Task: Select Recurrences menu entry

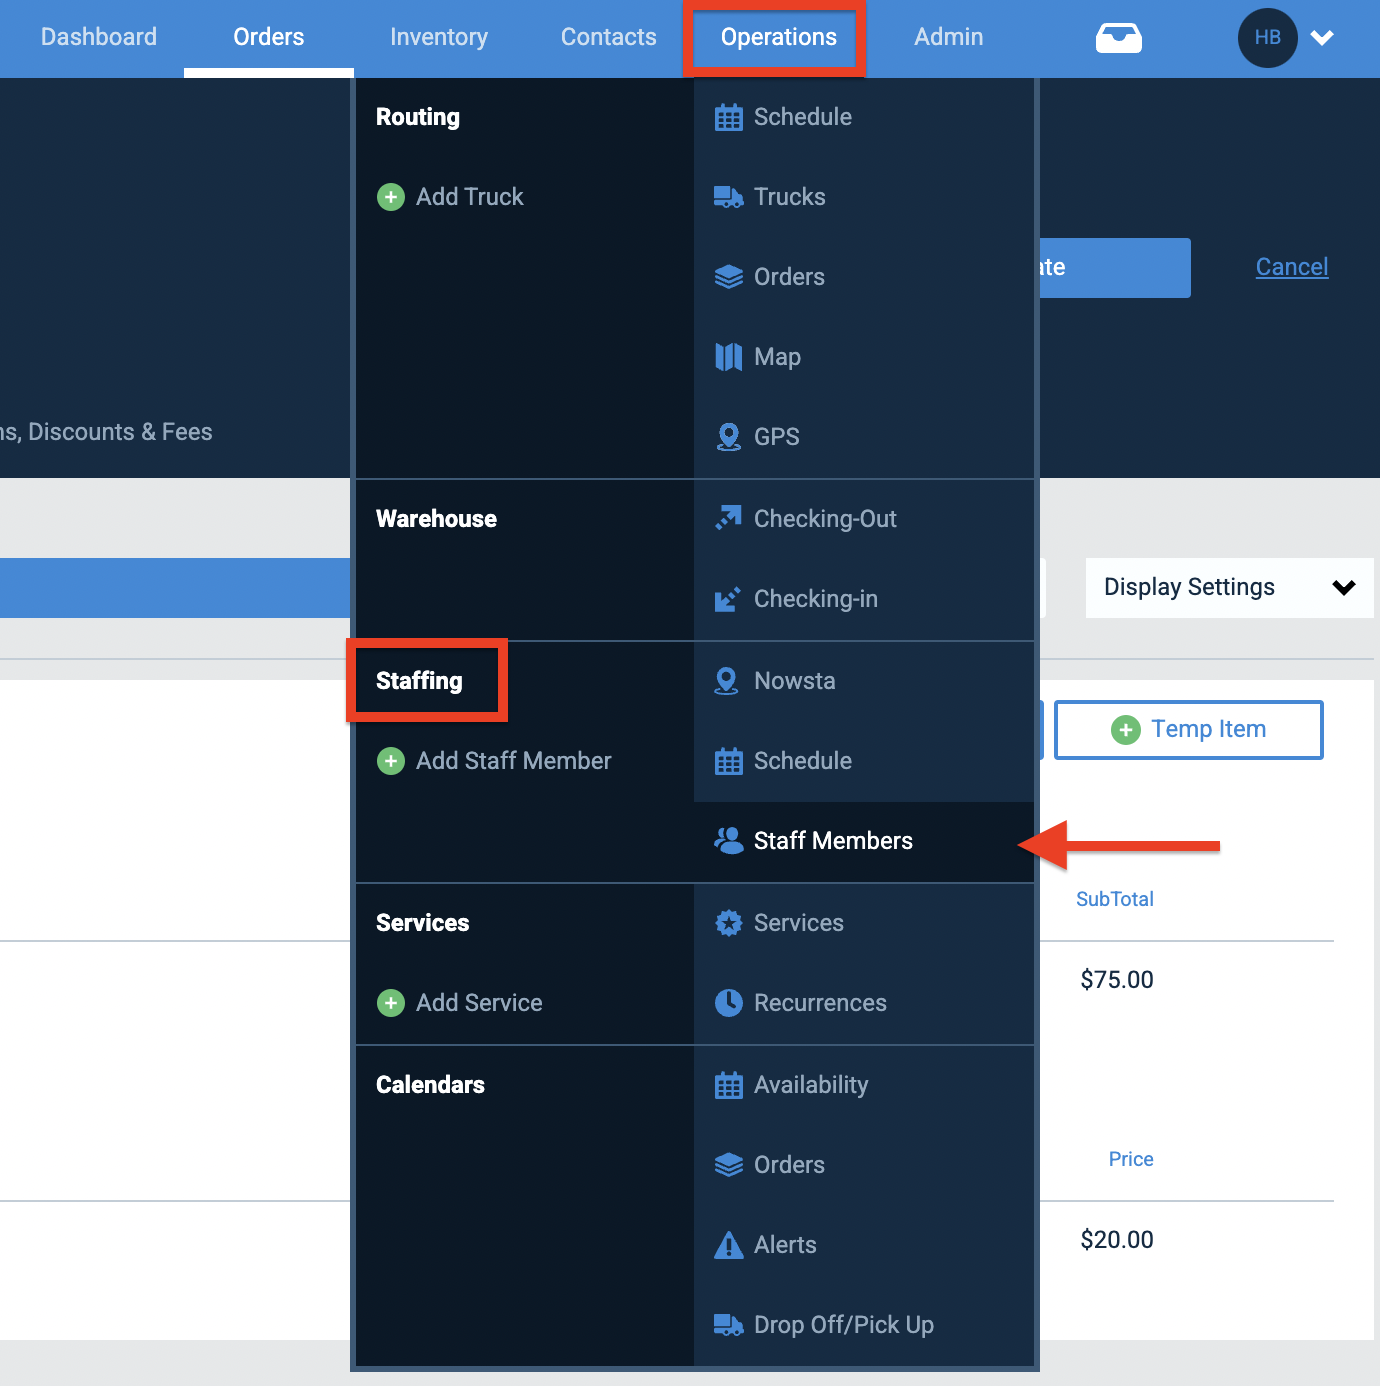Action: pyautogui.click(x=864, y=1003)
